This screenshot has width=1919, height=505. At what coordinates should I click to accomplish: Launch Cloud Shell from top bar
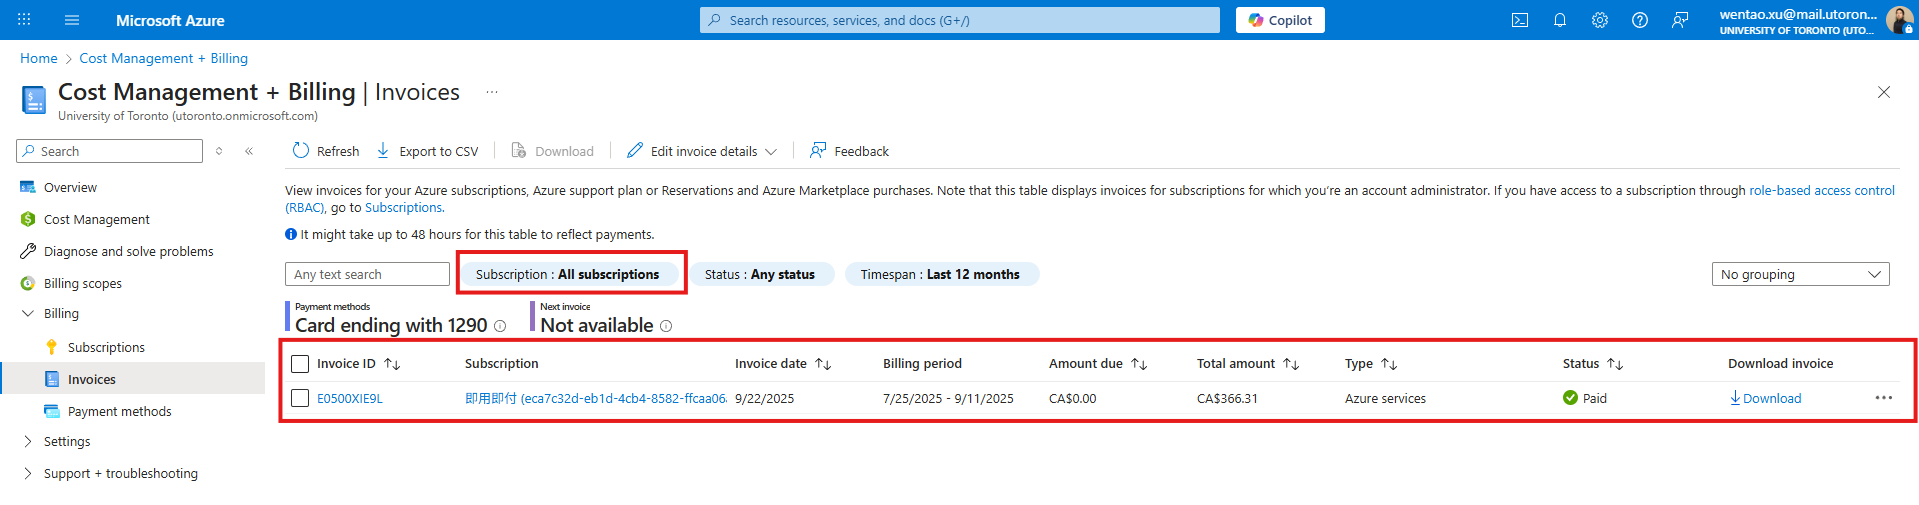1520,20
